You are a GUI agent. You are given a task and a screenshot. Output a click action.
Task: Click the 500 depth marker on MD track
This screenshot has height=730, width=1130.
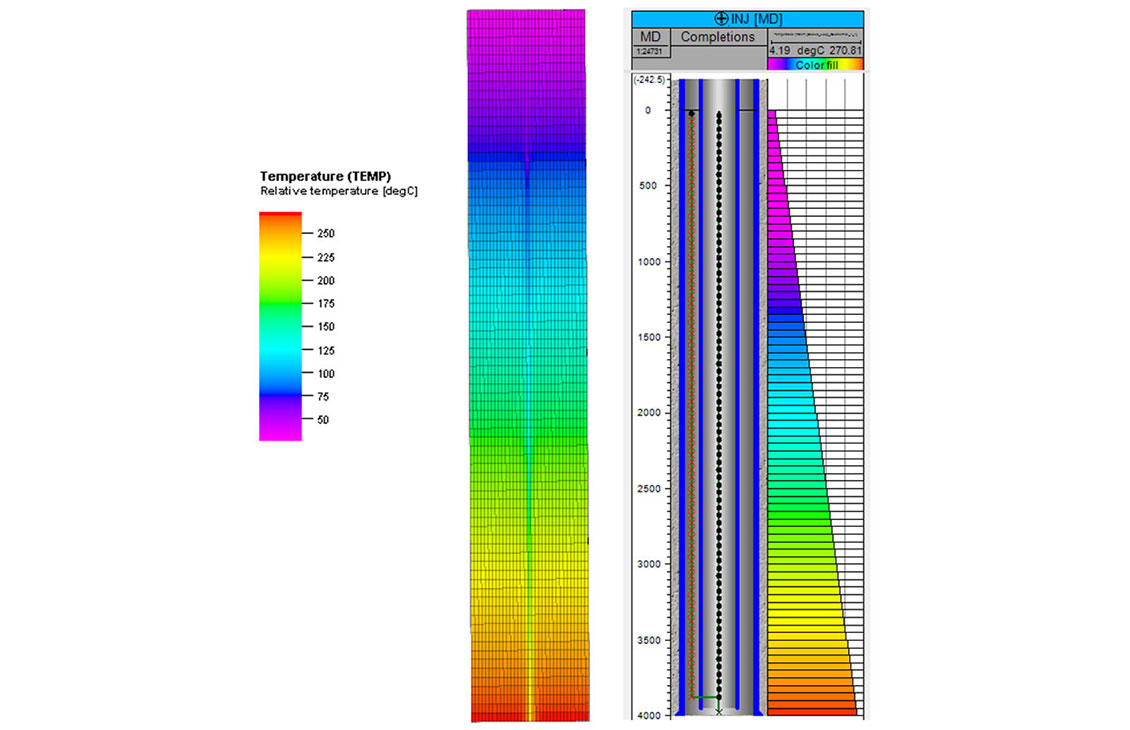[x=648, y=185]
